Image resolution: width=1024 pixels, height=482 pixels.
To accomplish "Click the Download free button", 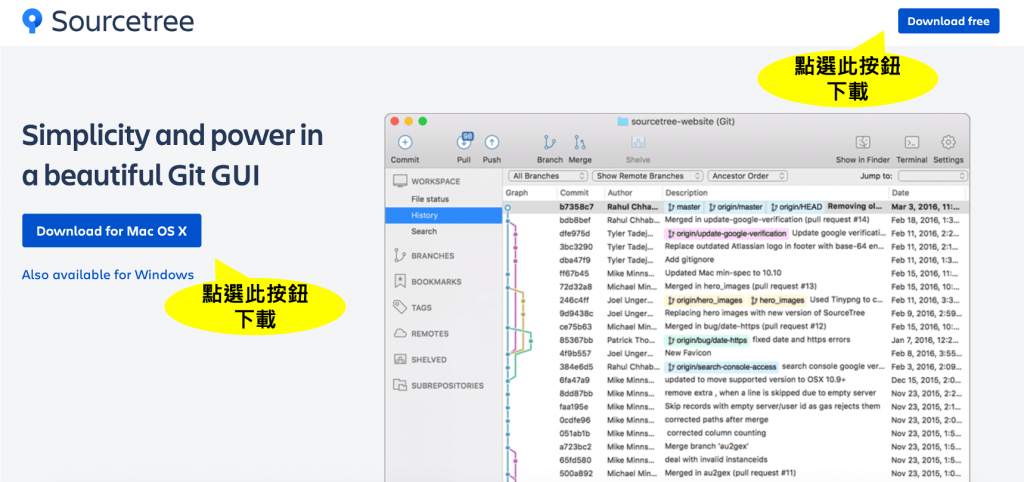I will coord(948,21).
